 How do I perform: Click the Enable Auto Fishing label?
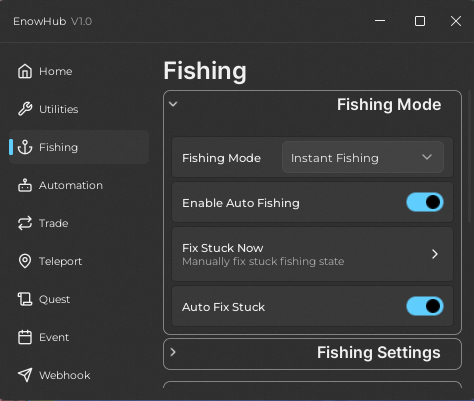pos(241,203)
